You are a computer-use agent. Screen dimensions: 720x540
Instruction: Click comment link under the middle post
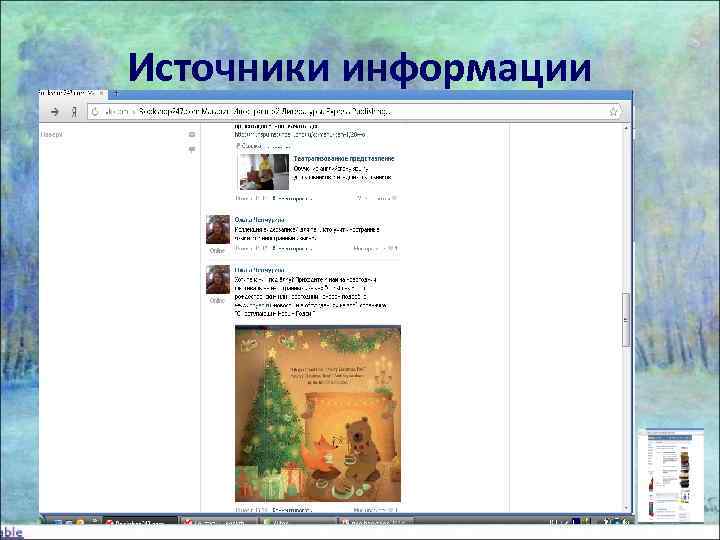coord(292,249)
